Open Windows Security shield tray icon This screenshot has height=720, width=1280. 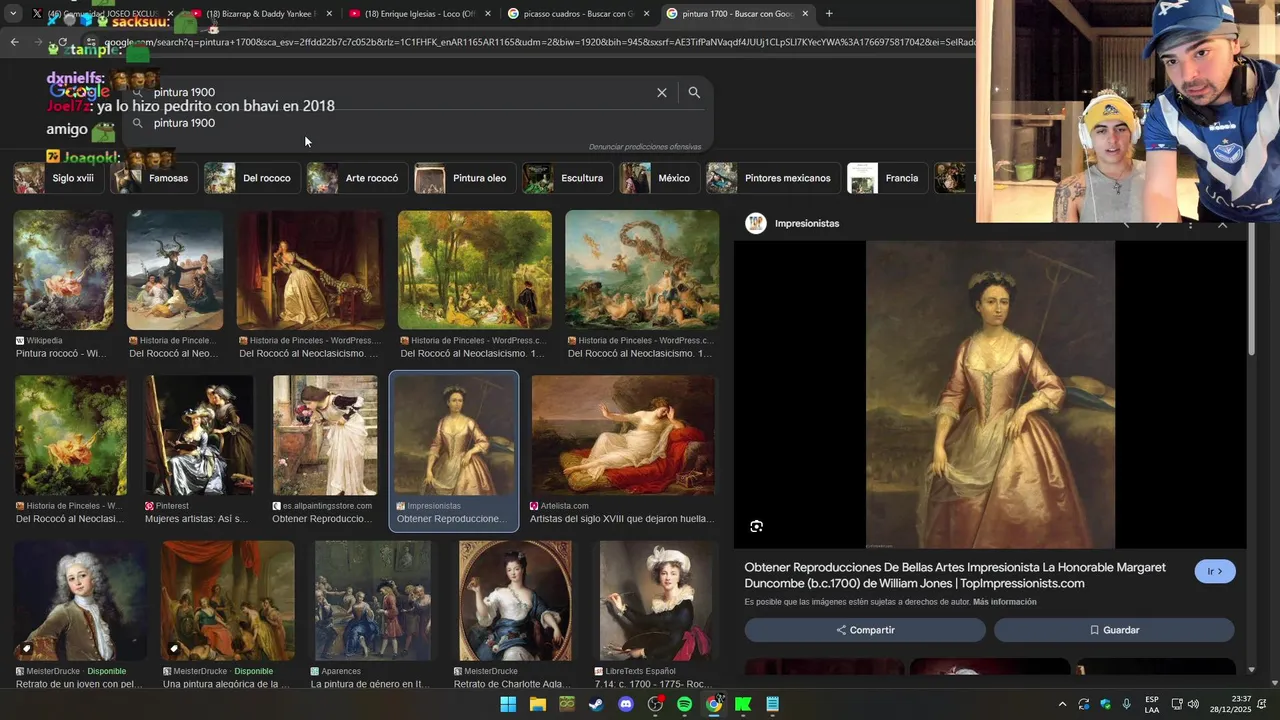[1105, 704]
